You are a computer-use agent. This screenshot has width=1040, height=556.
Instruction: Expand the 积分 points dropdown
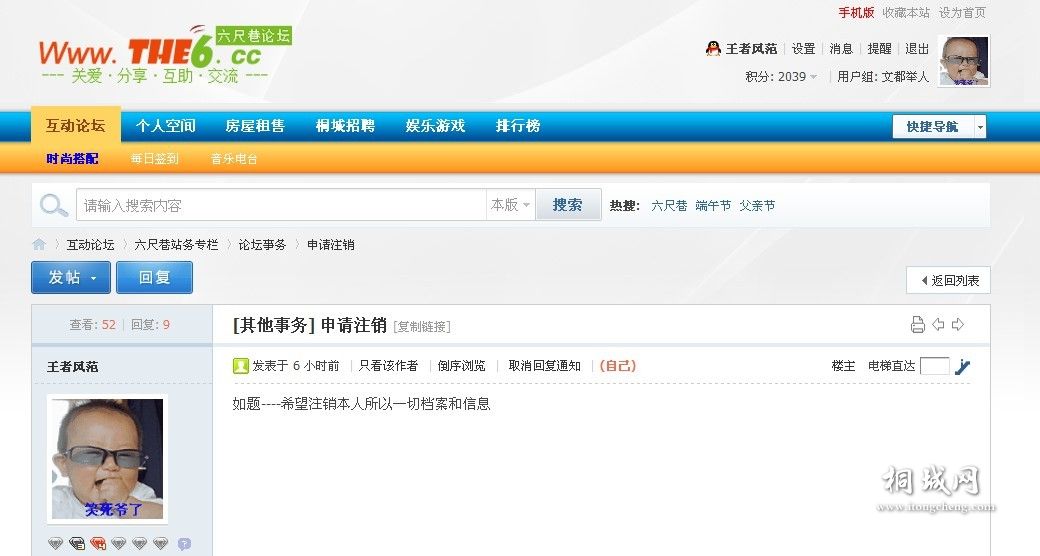[x=813, y=77]
